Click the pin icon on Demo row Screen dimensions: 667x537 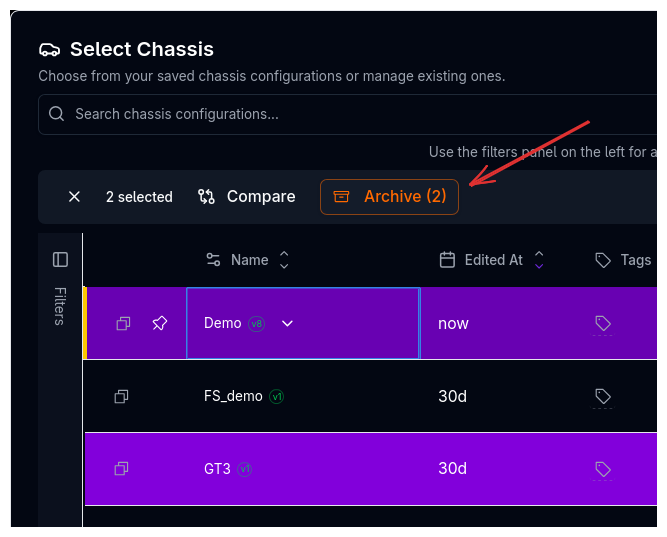pos(159,323)
